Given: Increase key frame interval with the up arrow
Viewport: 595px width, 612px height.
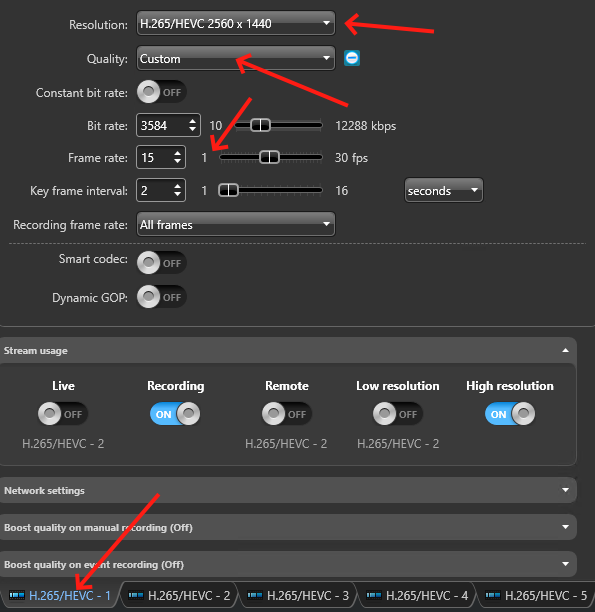Looking at the screenshot, I should tap(178, 186).
